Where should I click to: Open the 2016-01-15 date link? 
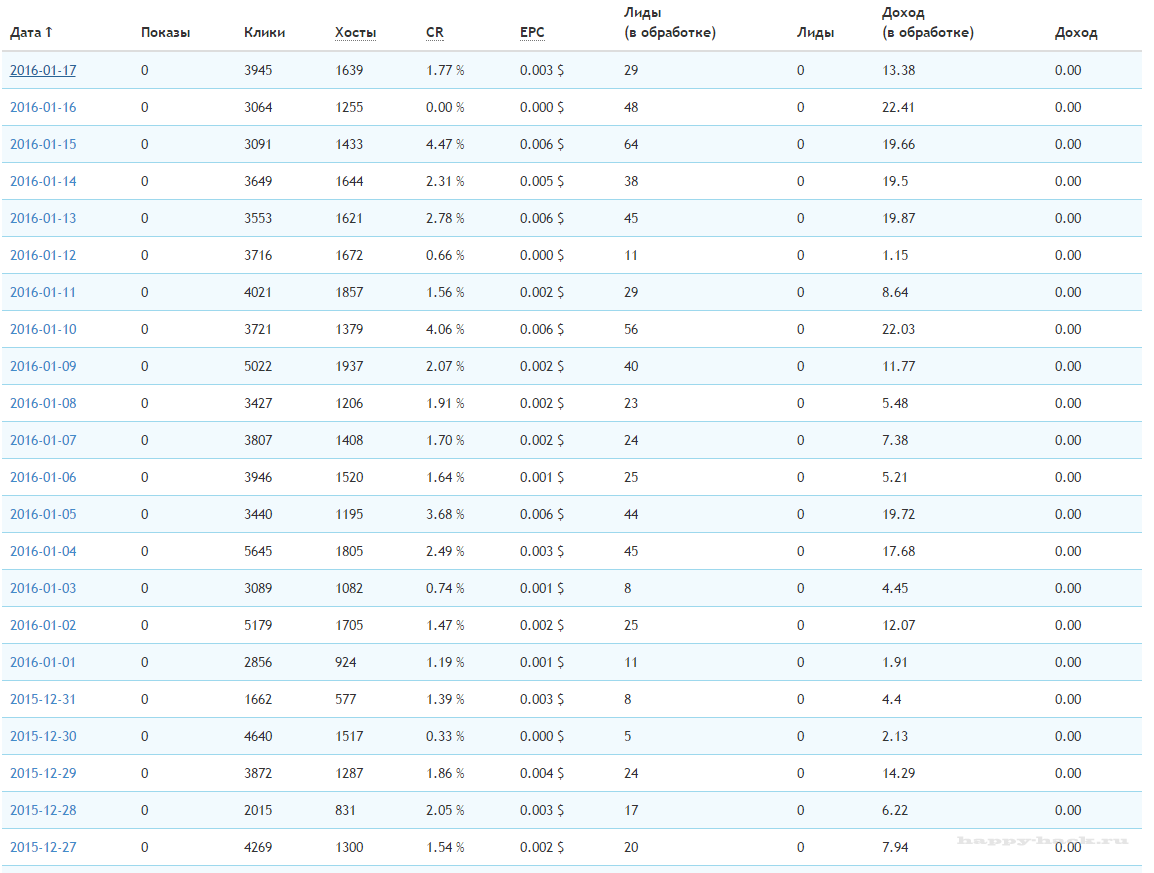43,144
